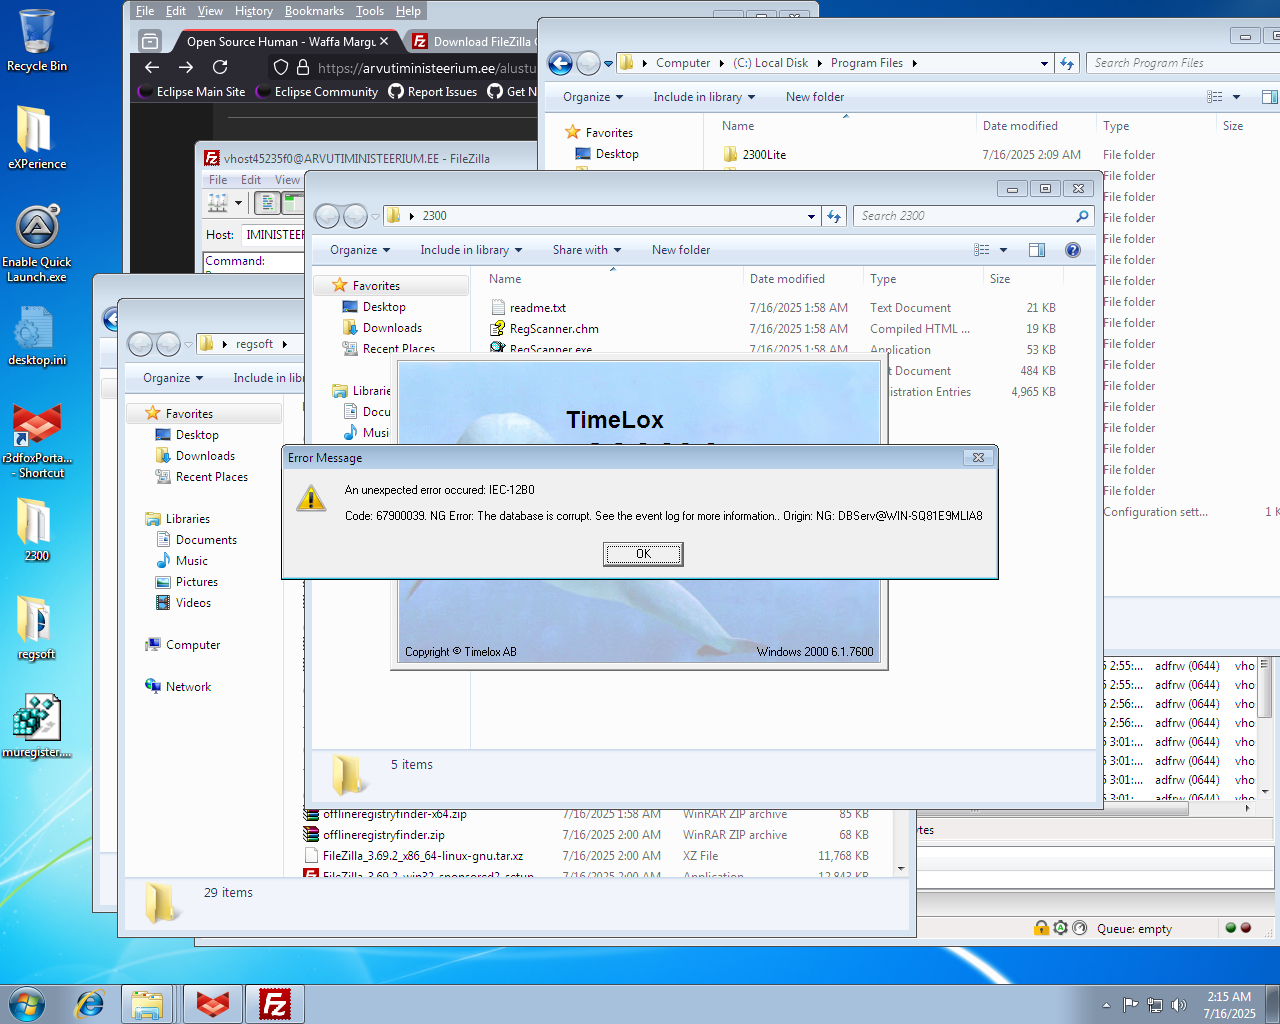Refresh the 2300 folder address bar
This screenshot has height=1024, width=1280.
[834, 215]
